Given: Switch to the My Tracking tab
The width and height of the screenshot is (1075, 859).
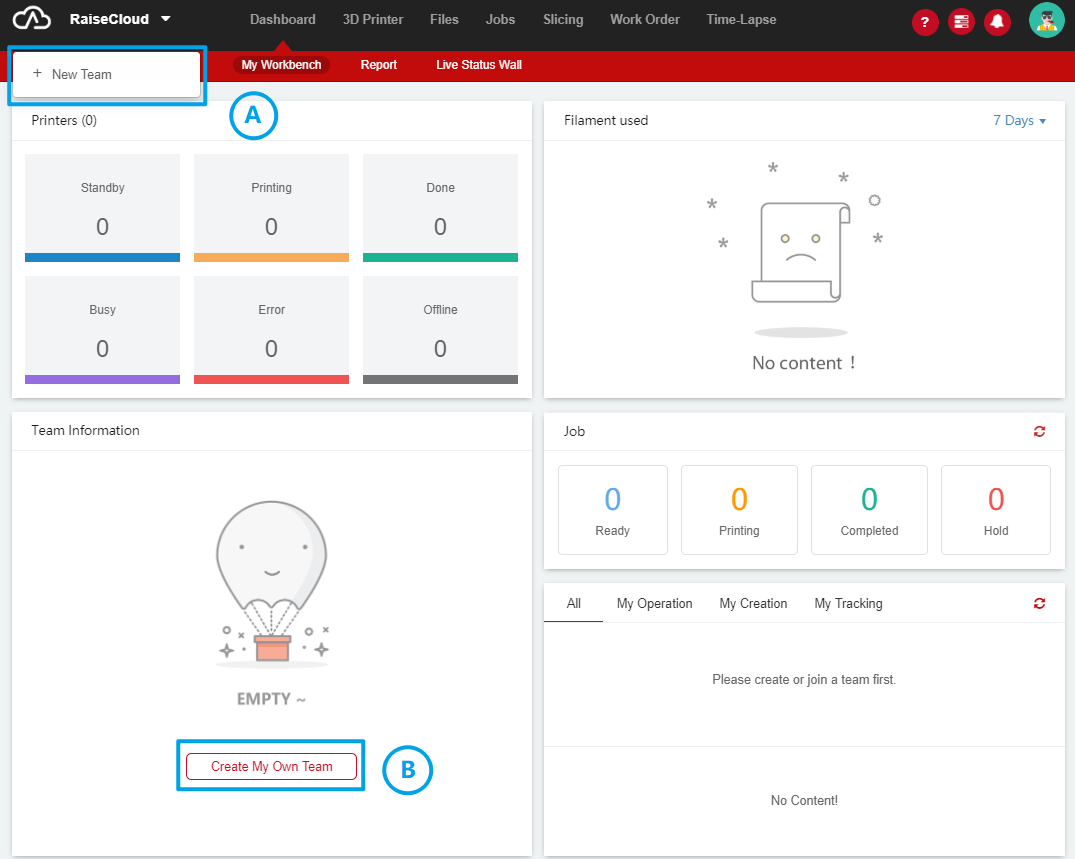Looking at the screenshot, I should click(x=848, y=603).
